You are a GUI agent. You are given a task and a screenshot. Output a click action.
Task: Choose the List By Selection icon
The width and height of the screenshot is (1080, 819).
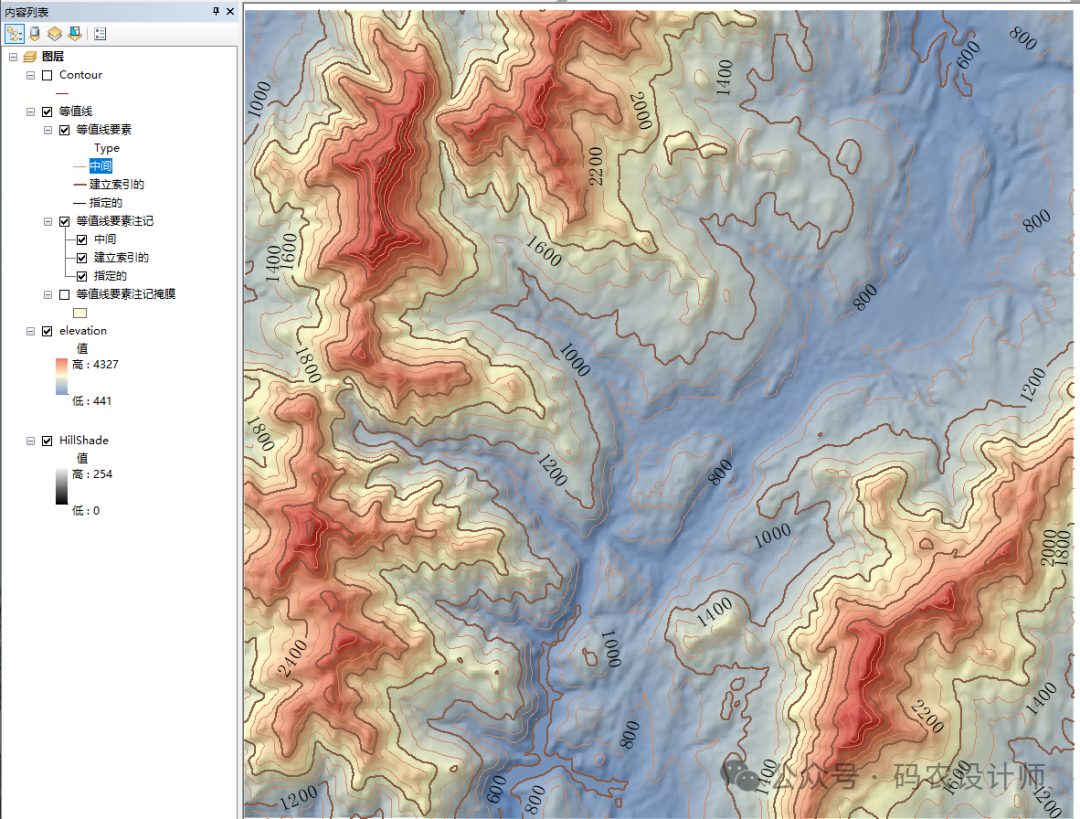pyautogui.click(x=74, y=33)
